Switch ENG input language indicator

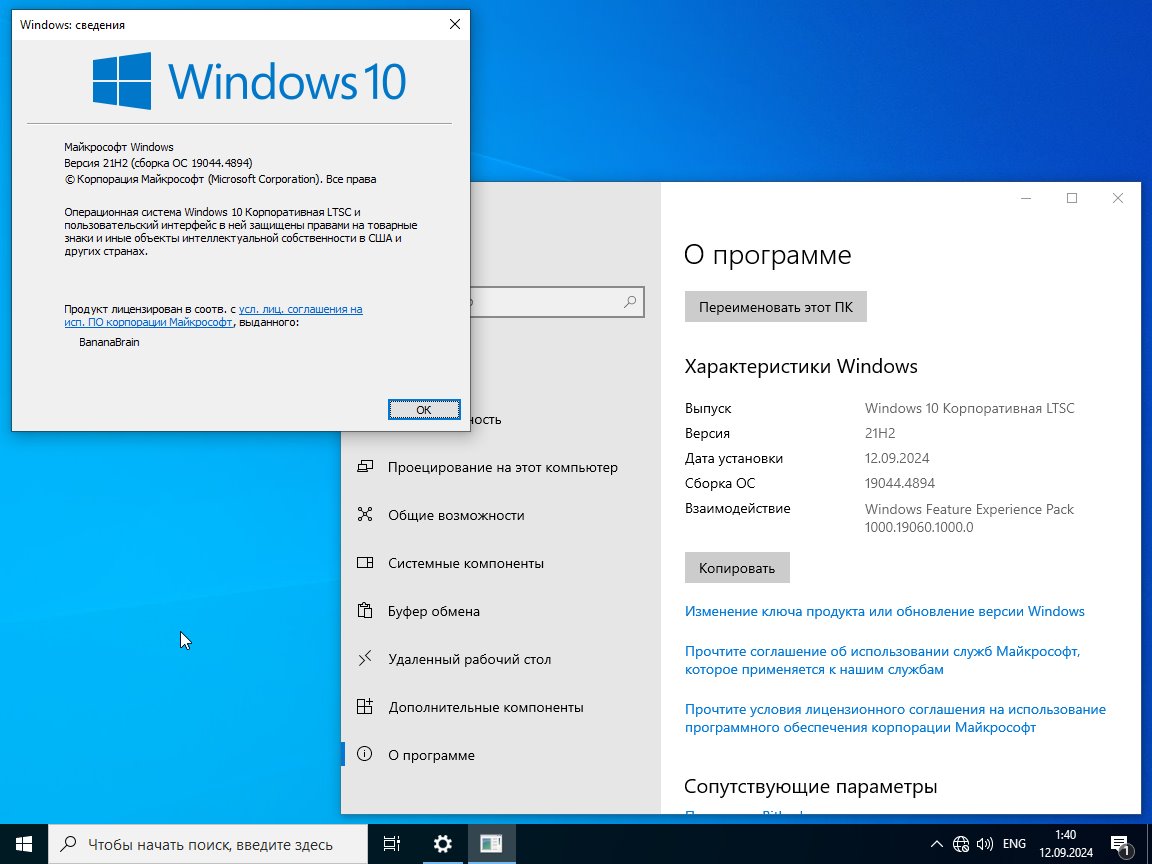(x=1014, y=844)
